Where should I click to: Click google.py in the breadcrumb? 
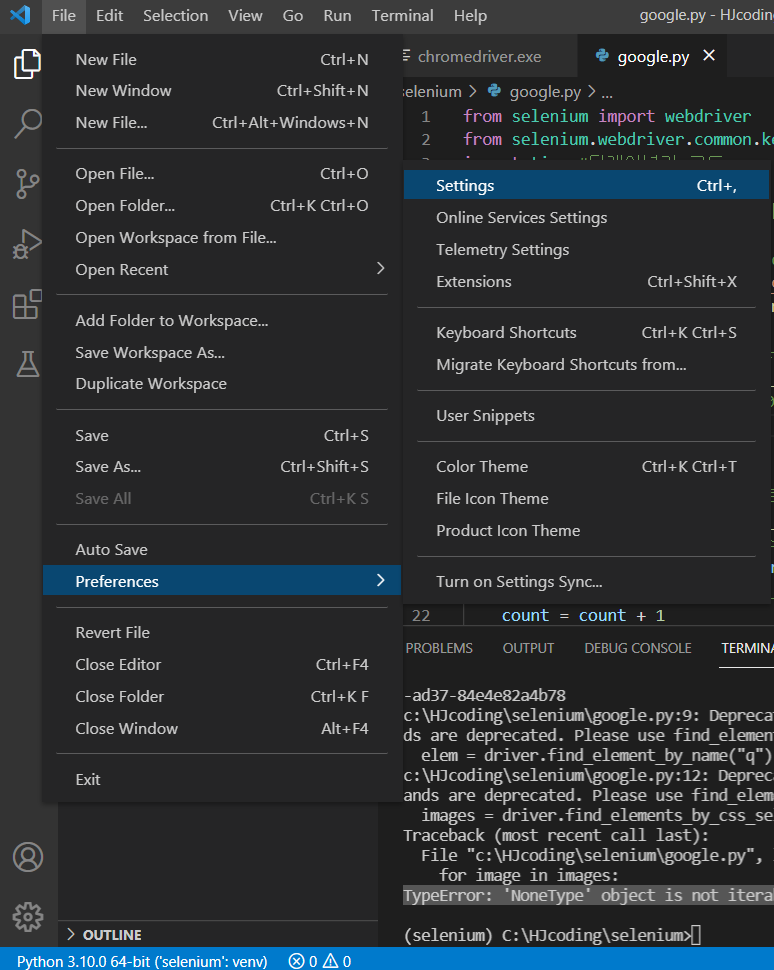(545, 92)
